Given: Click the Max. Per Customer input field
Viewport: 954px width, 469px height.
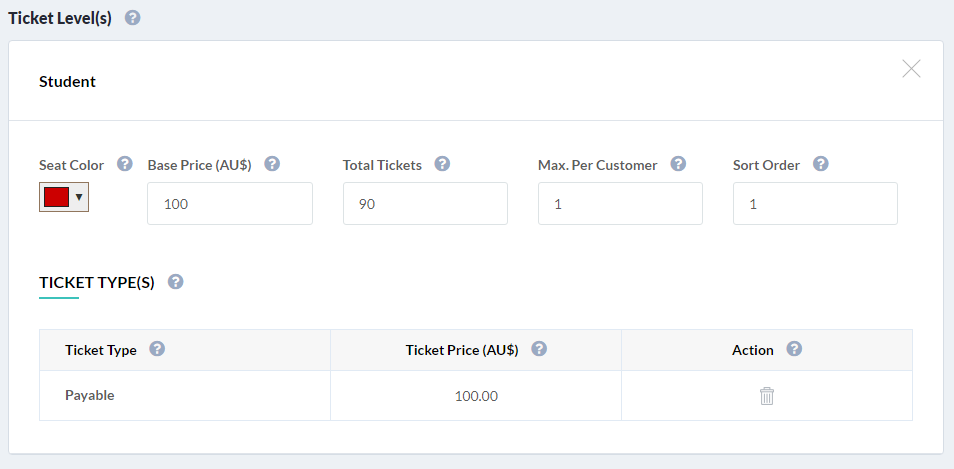Looking at the screenshot, I should tap(621, 204).
